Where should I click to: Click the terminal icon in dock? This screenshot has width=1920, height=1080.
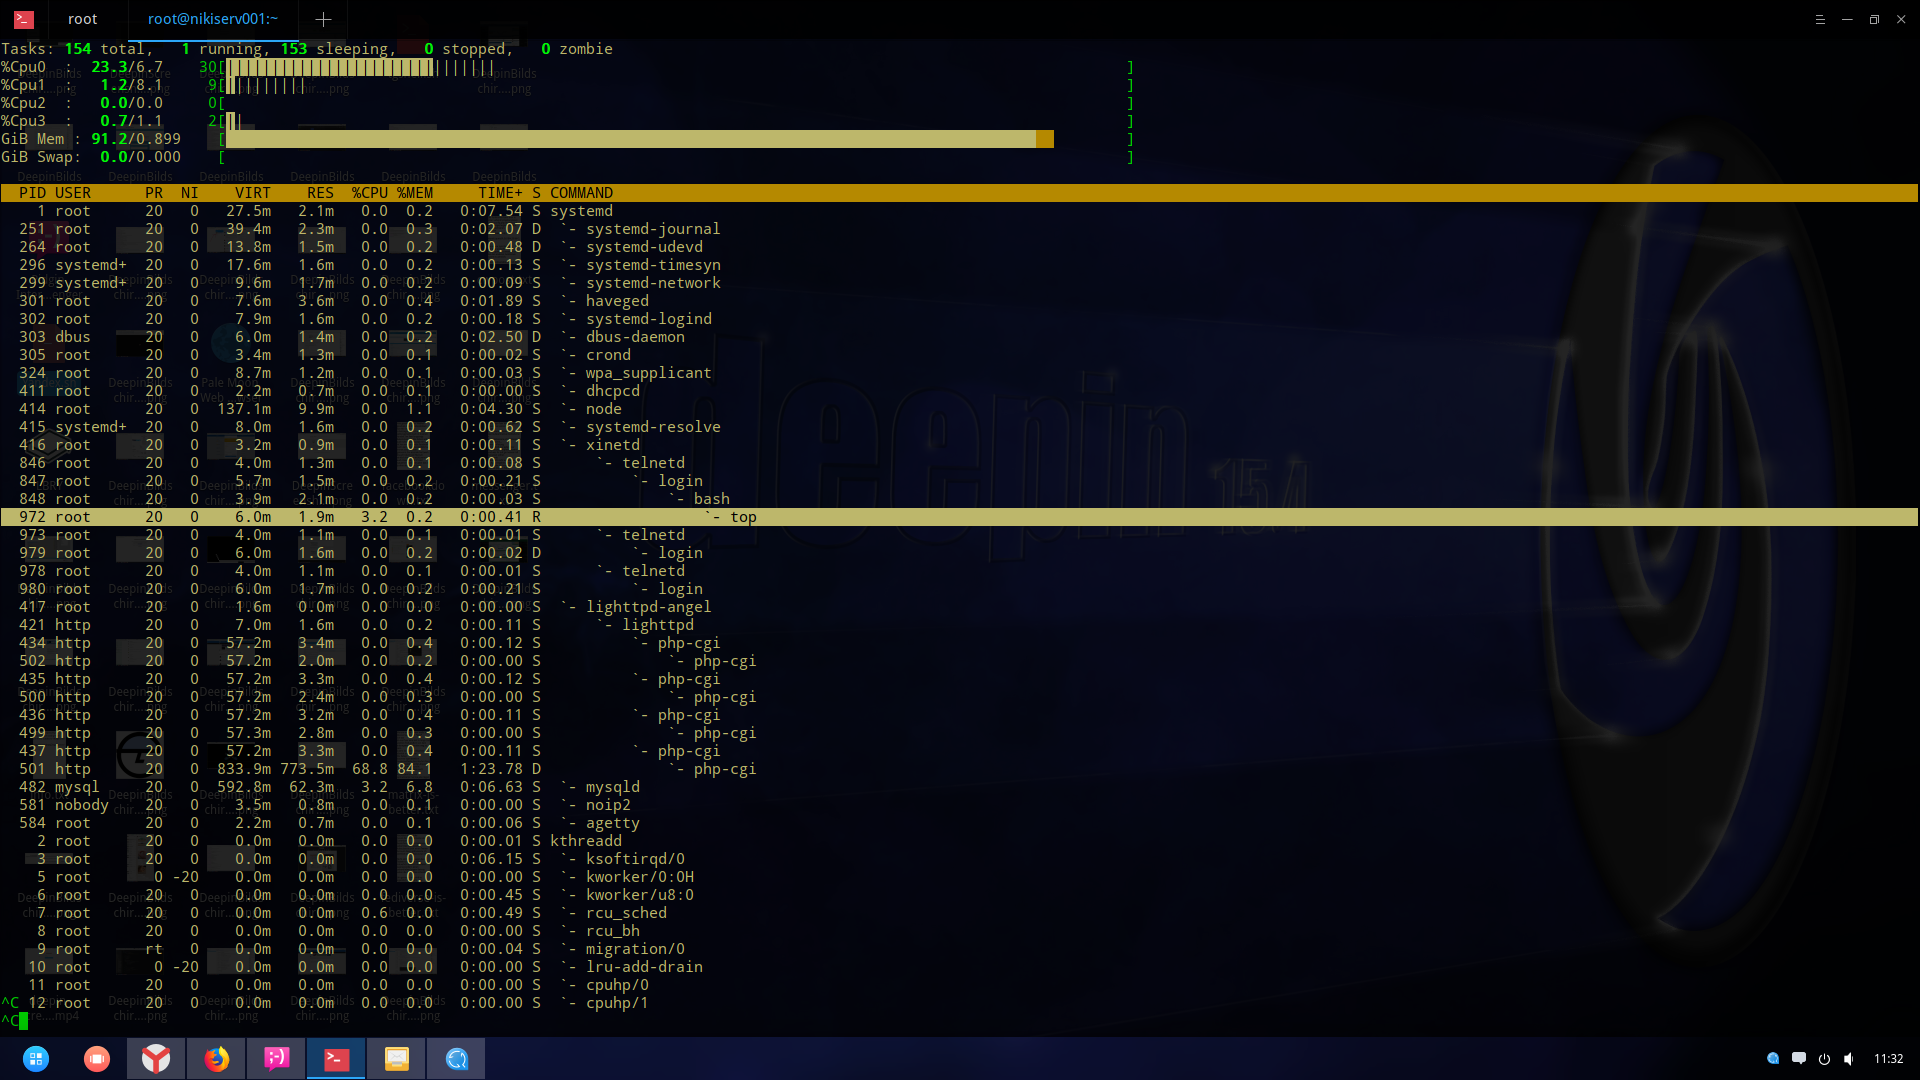[x=336, y=1059]
